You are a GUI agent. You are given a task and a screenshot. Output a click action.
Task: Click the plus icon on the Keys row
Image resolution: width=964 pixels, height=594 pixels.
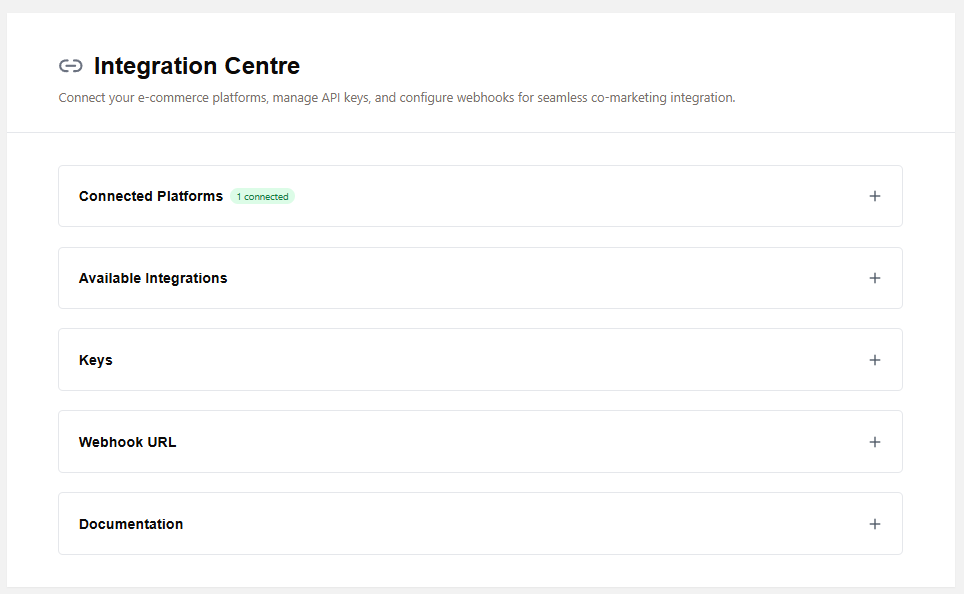click(875, 360)
